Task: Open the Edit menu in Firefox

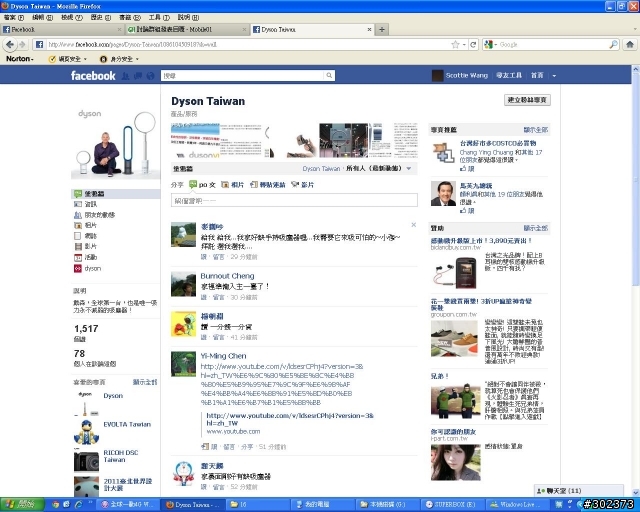Action: [x=42, y=17]
